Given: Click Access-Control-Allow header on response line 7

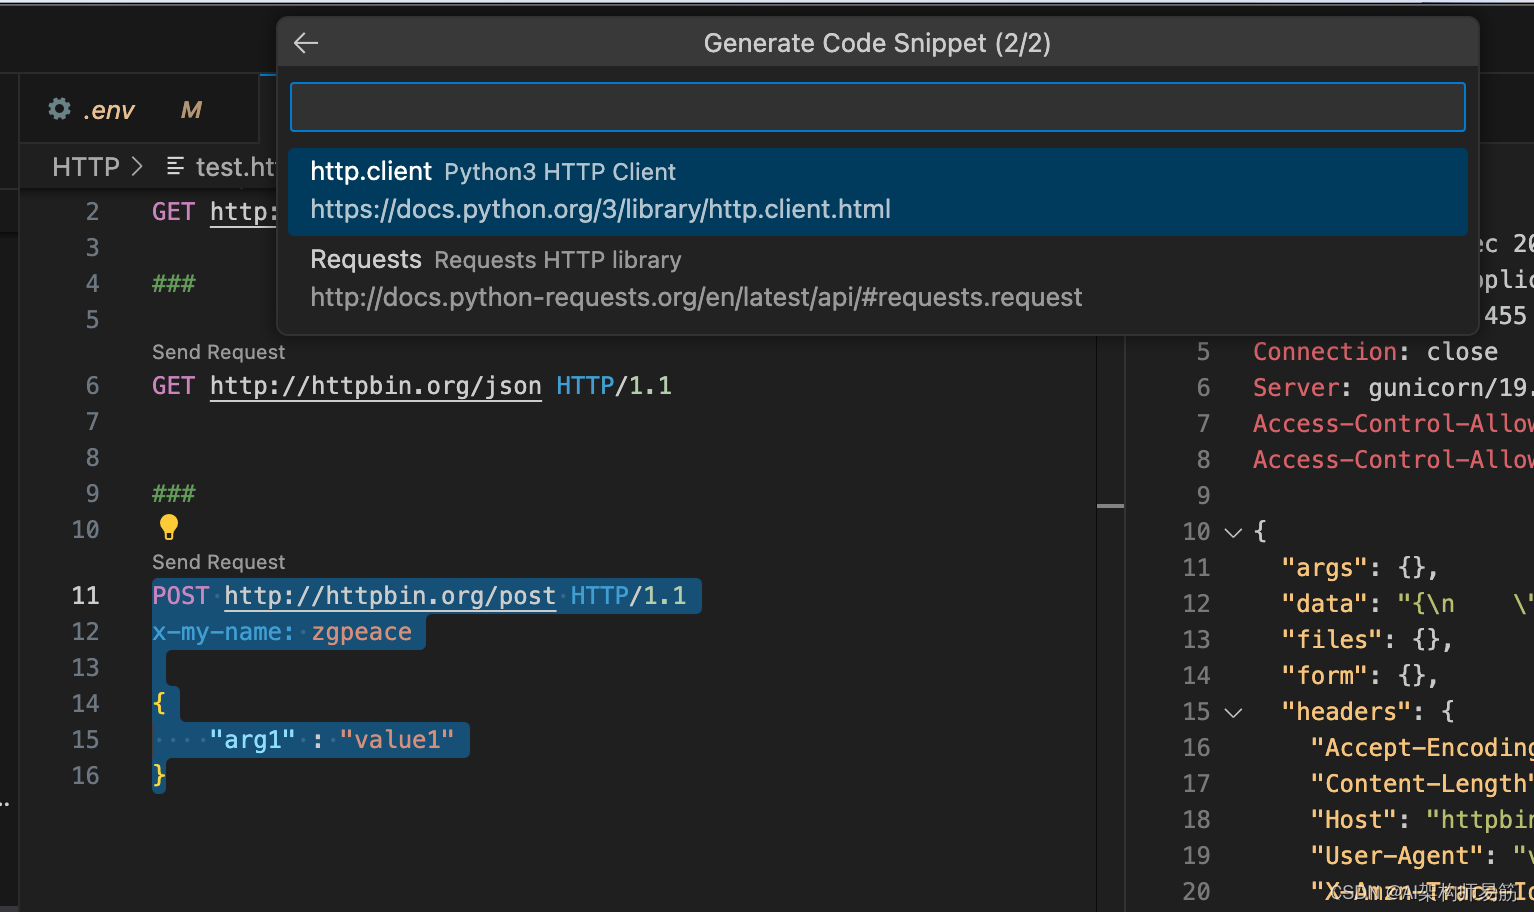Looking at the screenshot, I should (x=1392, y=424).
